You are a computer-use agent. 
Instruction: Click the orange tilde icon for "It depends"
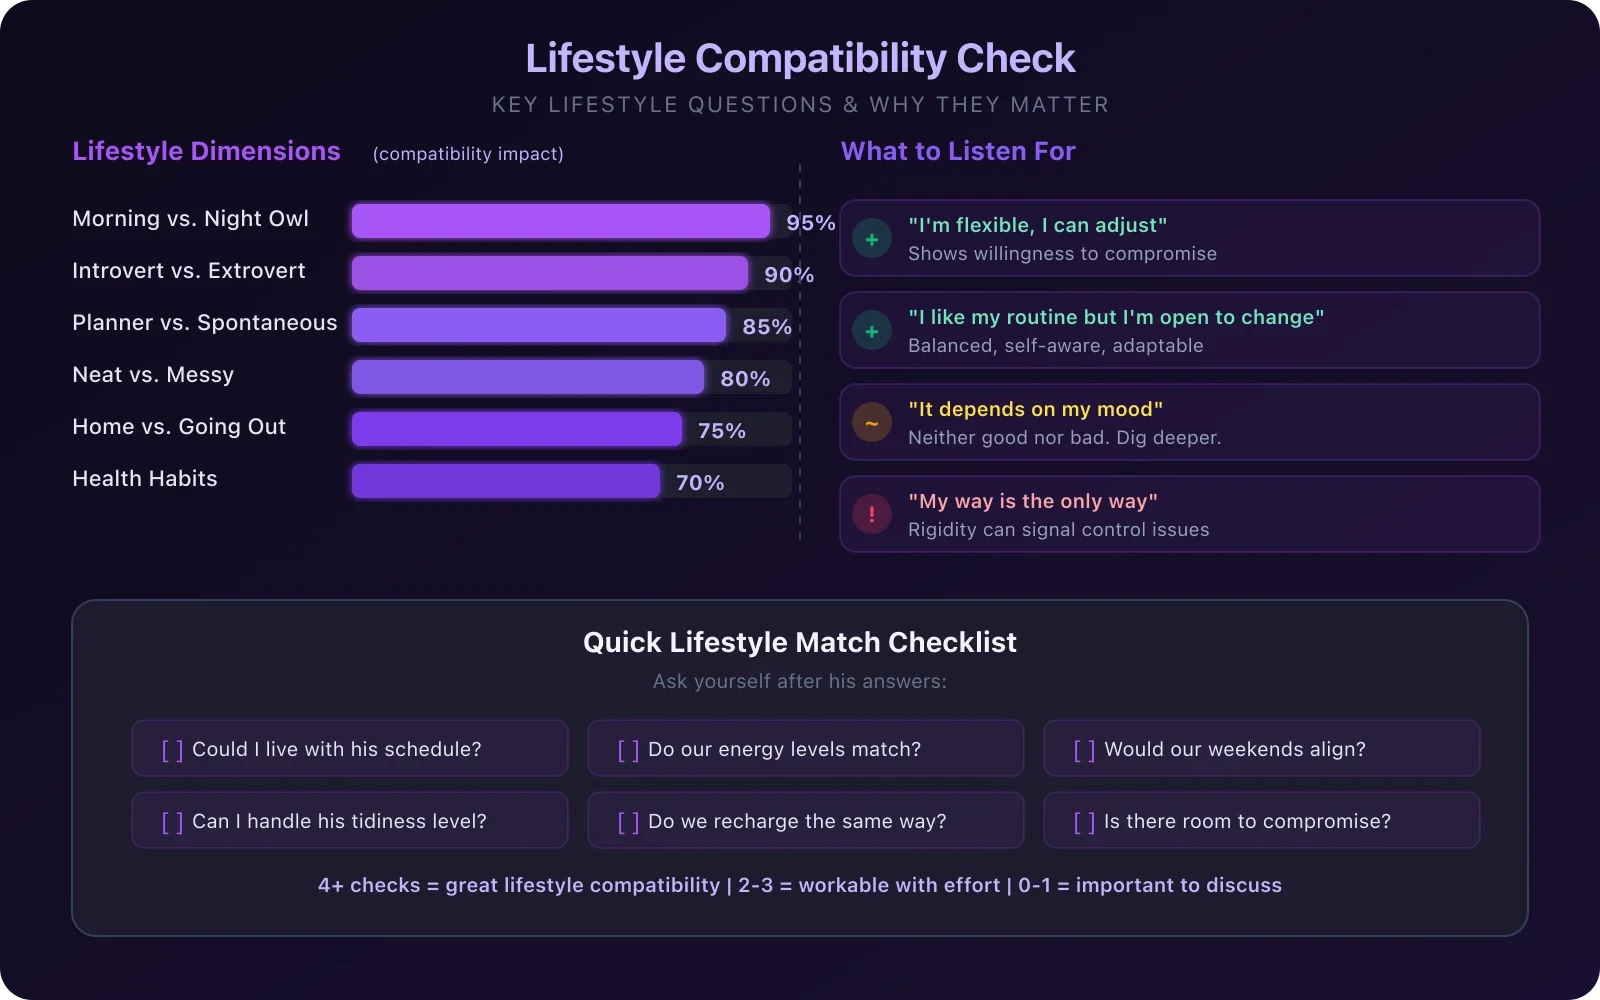[x=872, y=423]
